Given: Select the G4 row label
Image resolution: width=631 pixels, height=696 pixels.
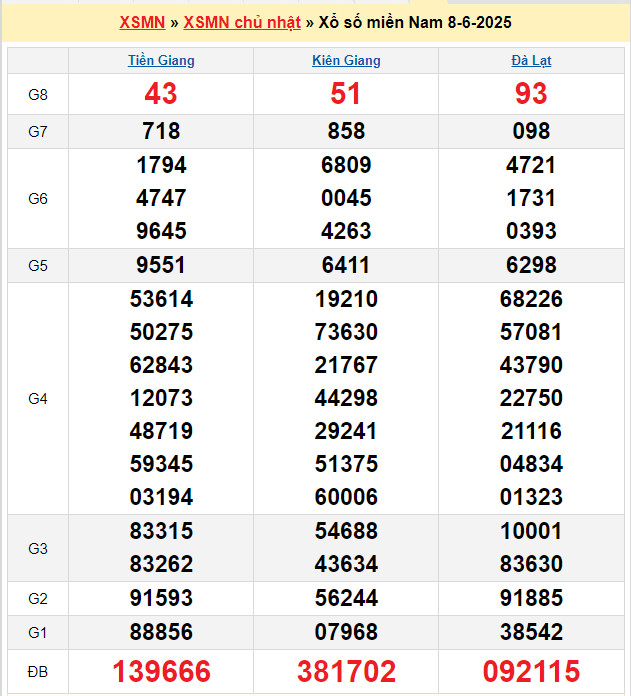Looking at the screenshot, I should pyautogui.click(x=38, y=399).
